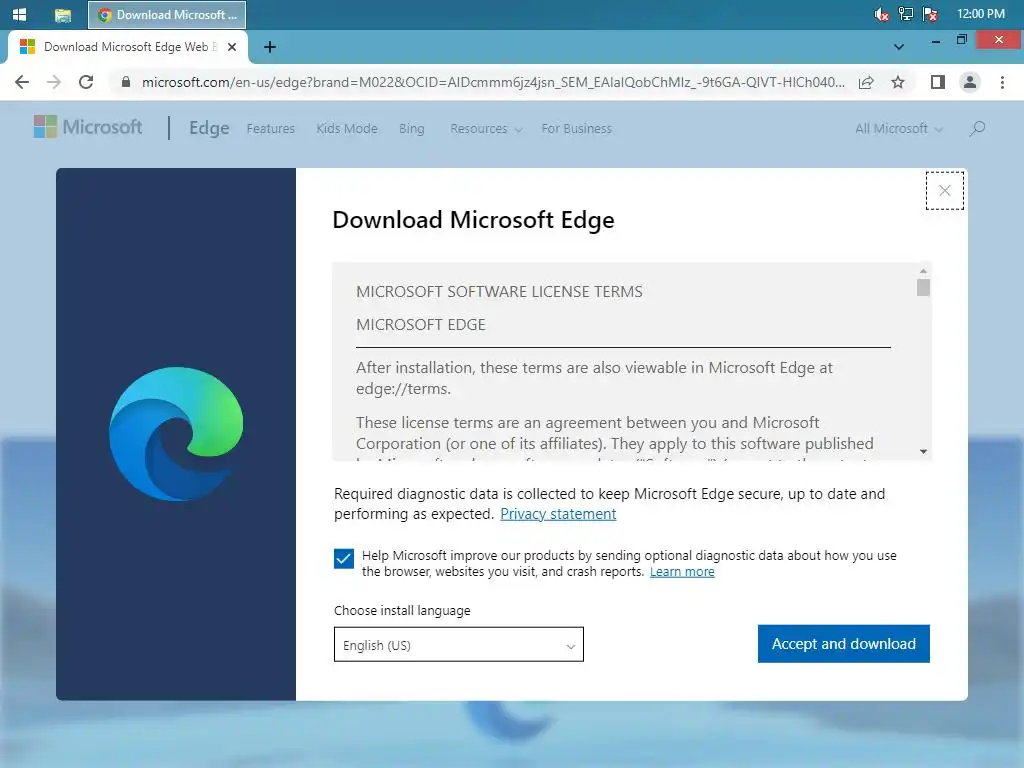This screenshot has width=1024, height=768.
Task: Open the Learn more link
Action: (682, 571)
